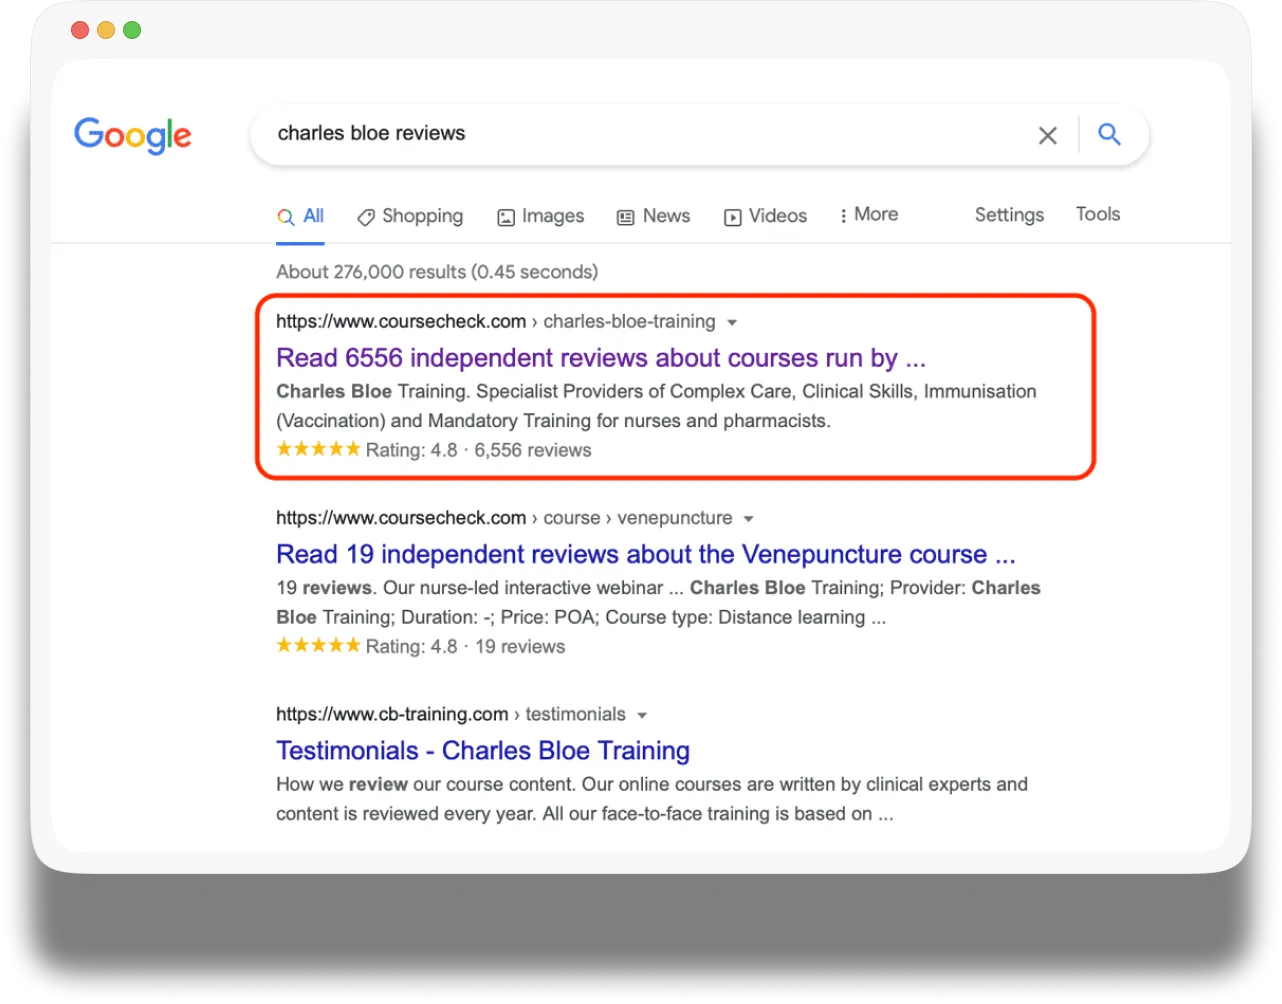The width and height of the screenshot is (1282, 1004).
Task: Open the Settings menu
Action: pyautogui.click(x=1009, y=215)
